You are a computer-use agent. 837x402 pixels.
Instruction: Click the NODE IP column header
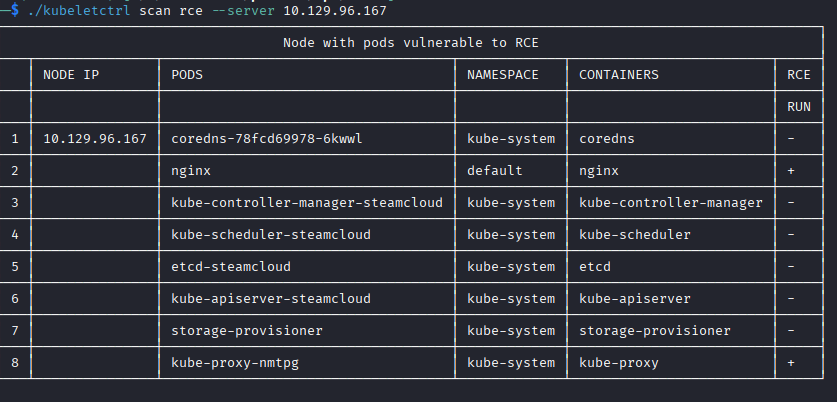pyautogui.click(x=71, y=75)
